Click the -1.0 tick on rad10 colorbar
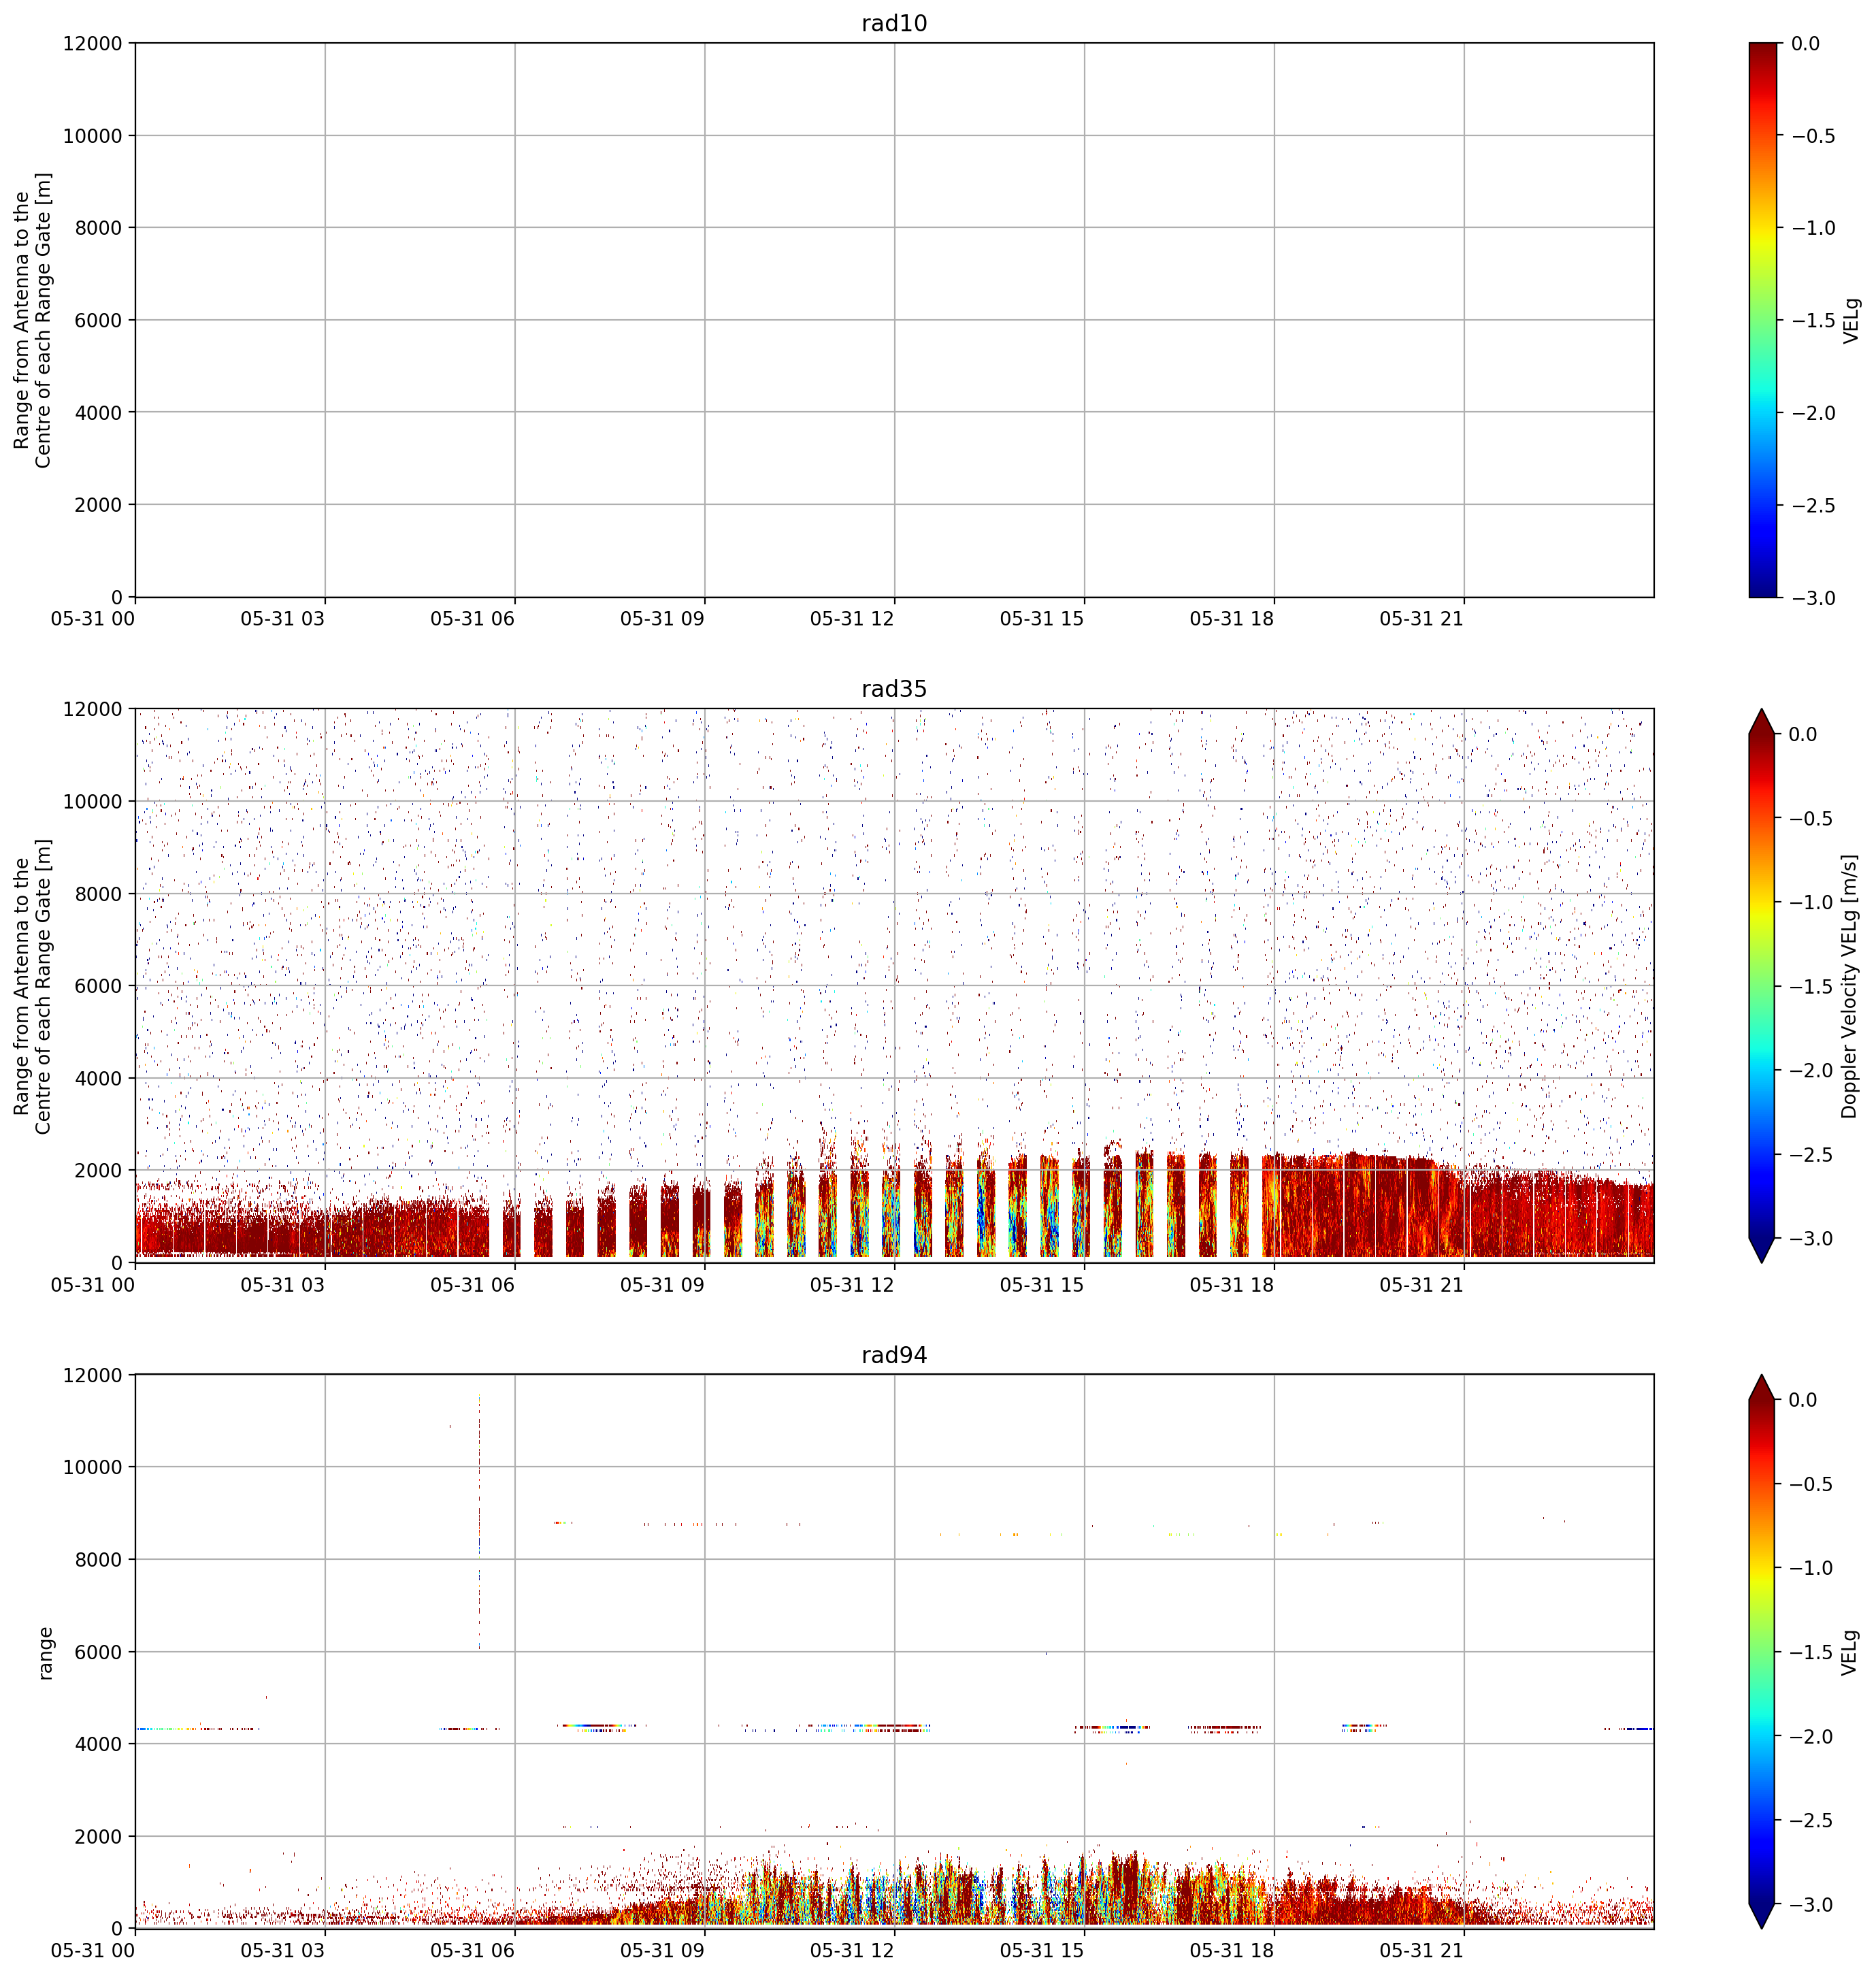The width and height of the screenshot is (1876, 1975). 1812,228
